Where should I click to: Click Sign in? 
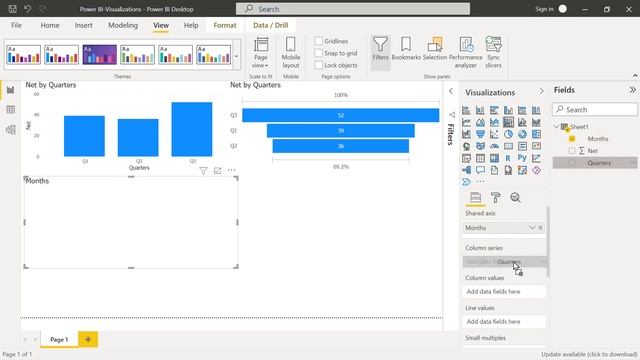click(x=544, y=9)
